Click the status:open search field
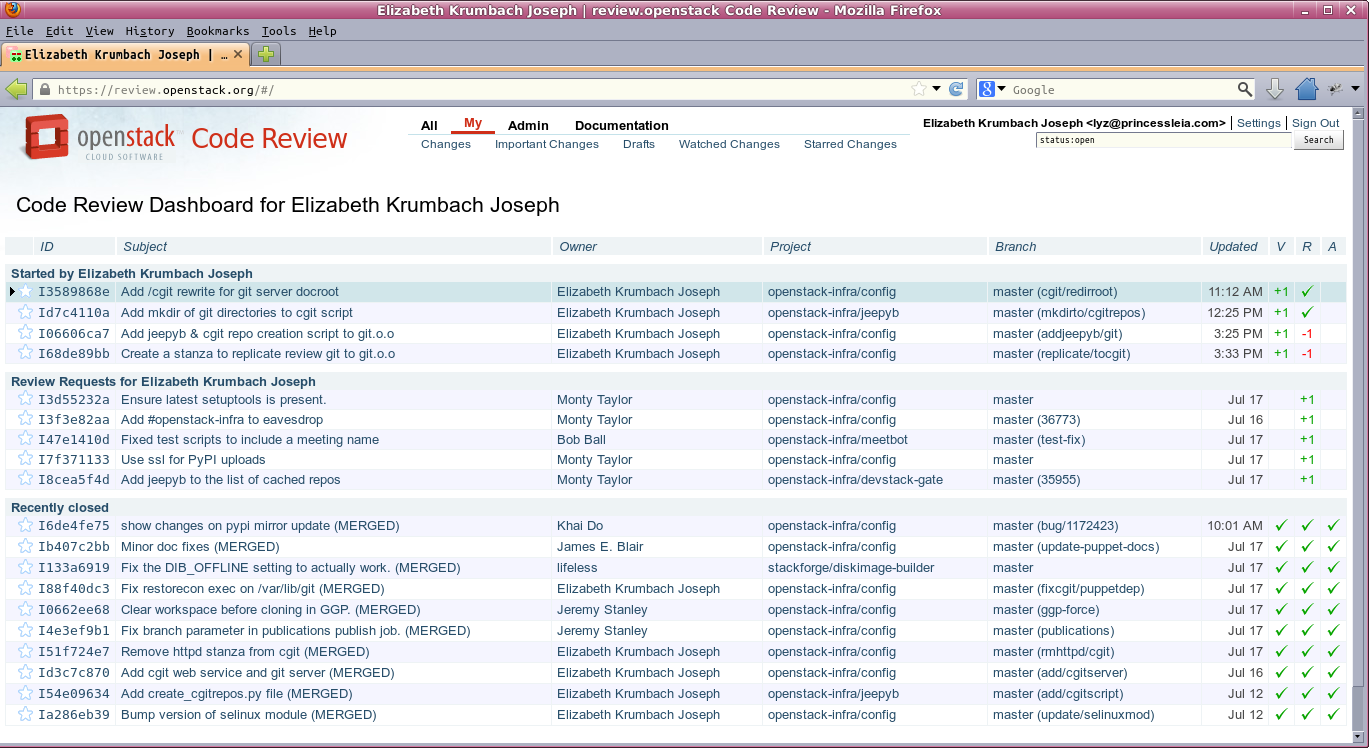 (1163, 140)
